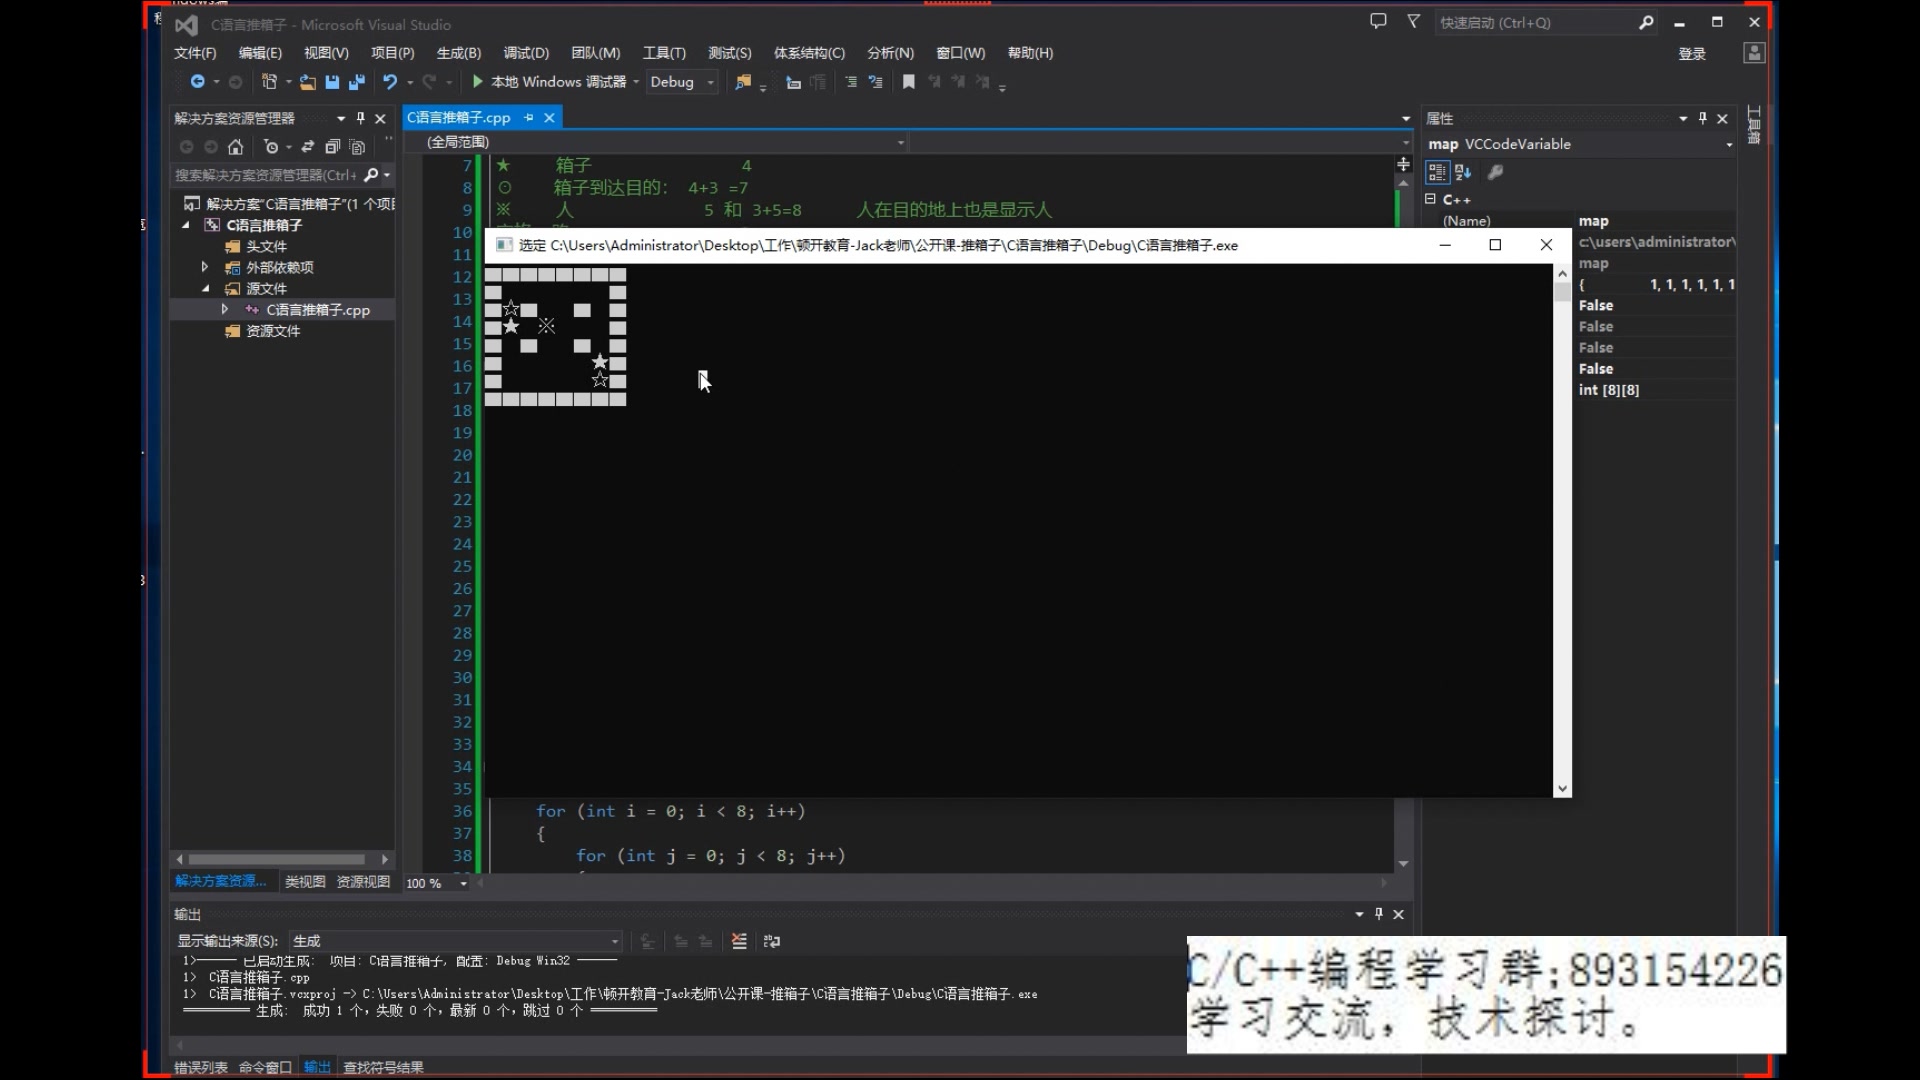Screen dimensions: 1920x1080
Task: Click the Collapse All icon in Solution Explorer
Action: click(332, 147)
